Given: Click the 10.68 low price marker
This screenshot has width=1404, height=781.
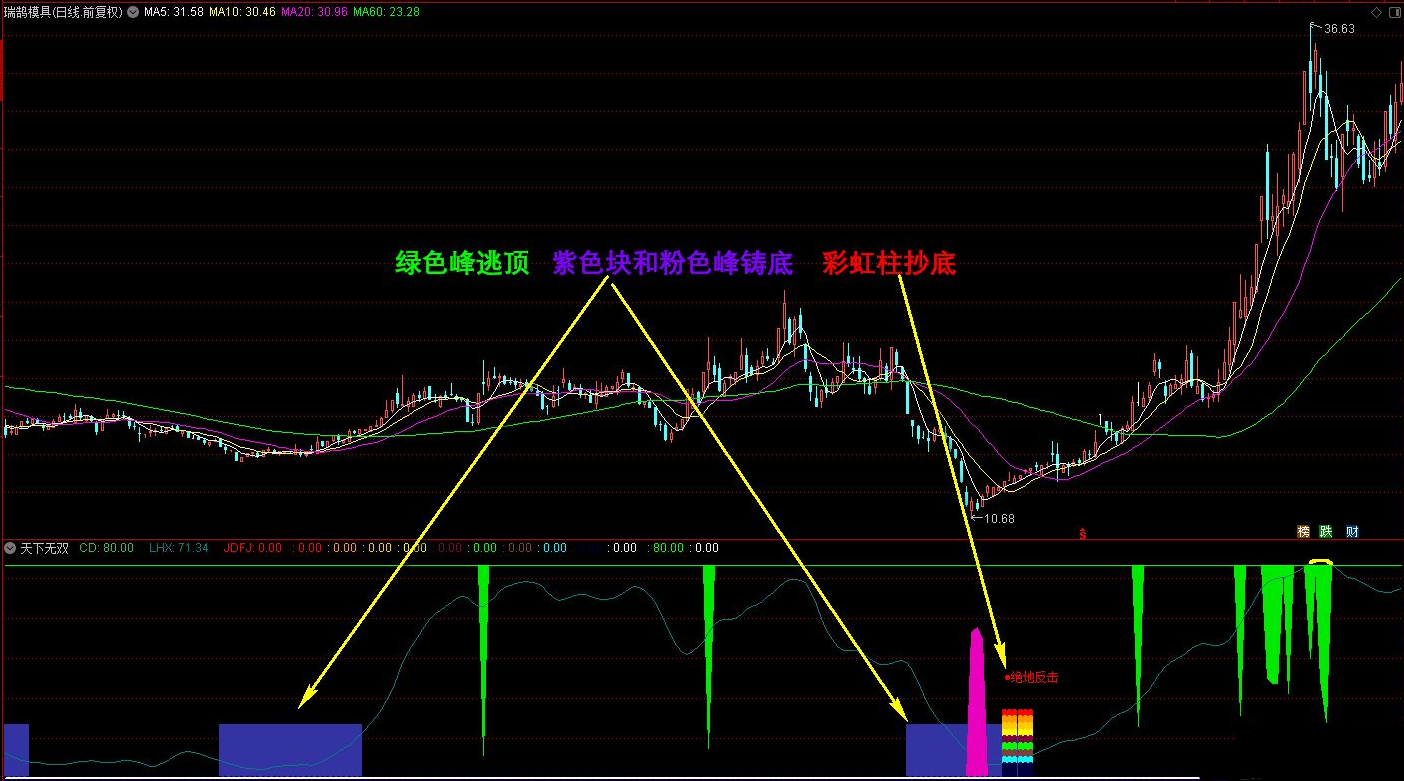Looking at the screenshot, I should 999,518.
